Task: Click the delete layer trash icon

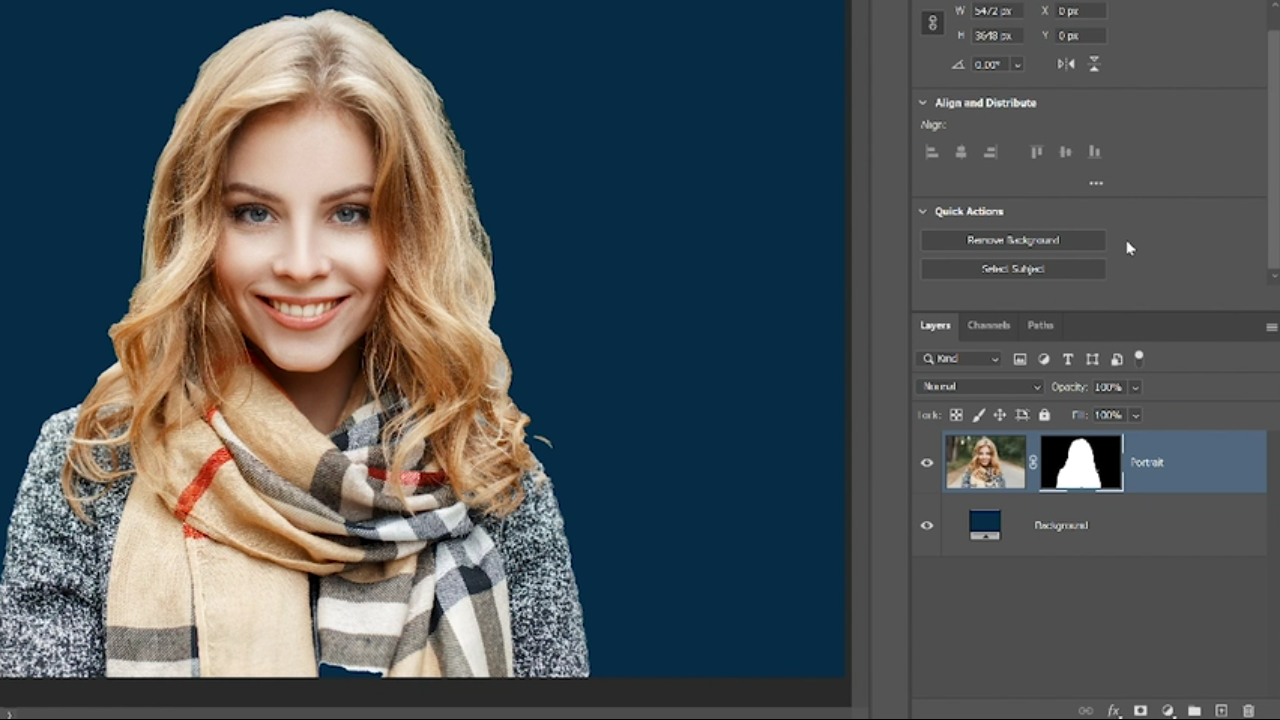Action: (1248, 711)
